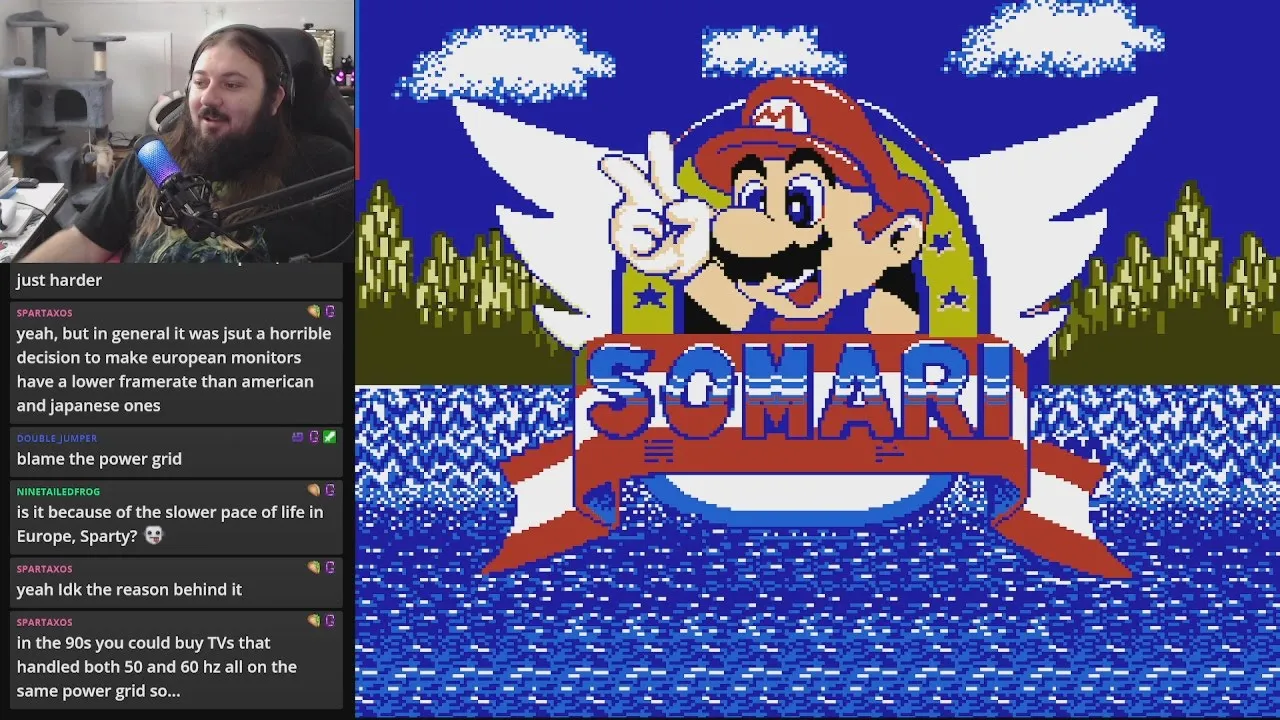This screenshot has width=1280, height=720.
Task: Click the purple badge on 'in the 90s' message
Action: coord(329,621)
